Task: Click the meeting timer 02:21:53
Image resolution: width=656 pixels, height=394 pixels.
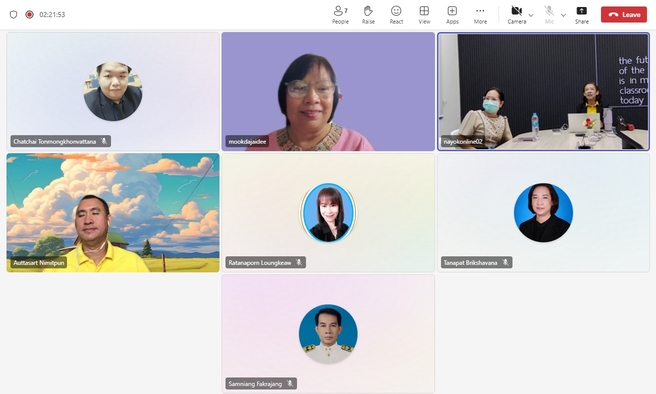Action: (x=52, y=15)
